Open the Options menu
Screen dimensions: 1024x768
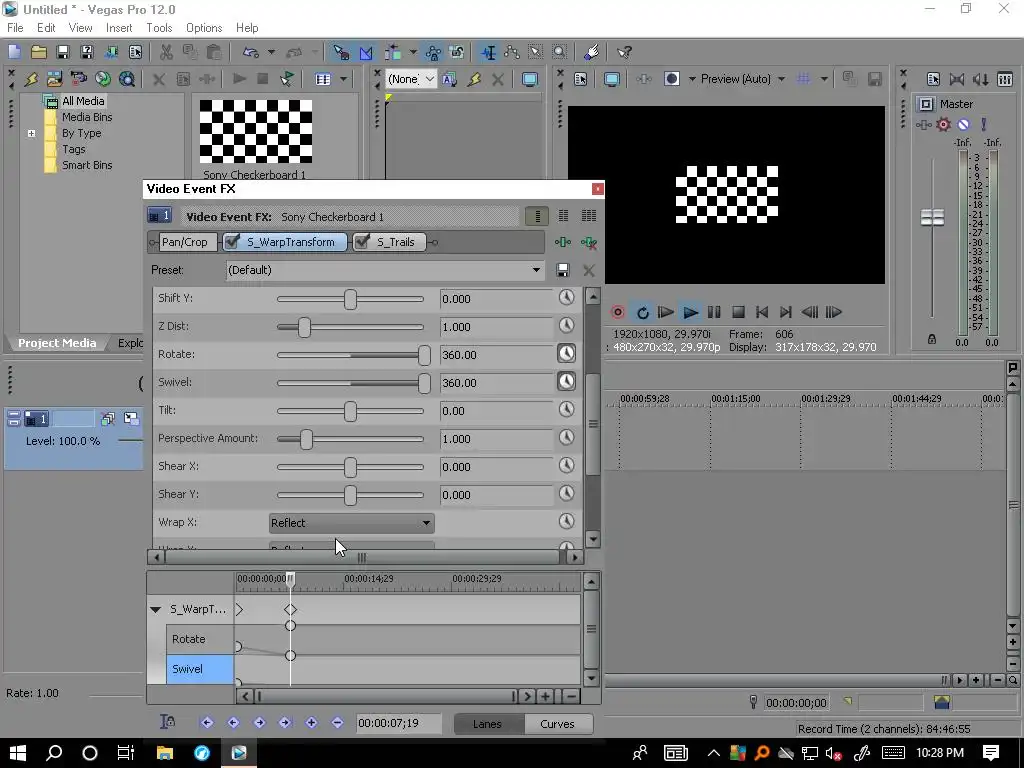[x=204, y=27]
